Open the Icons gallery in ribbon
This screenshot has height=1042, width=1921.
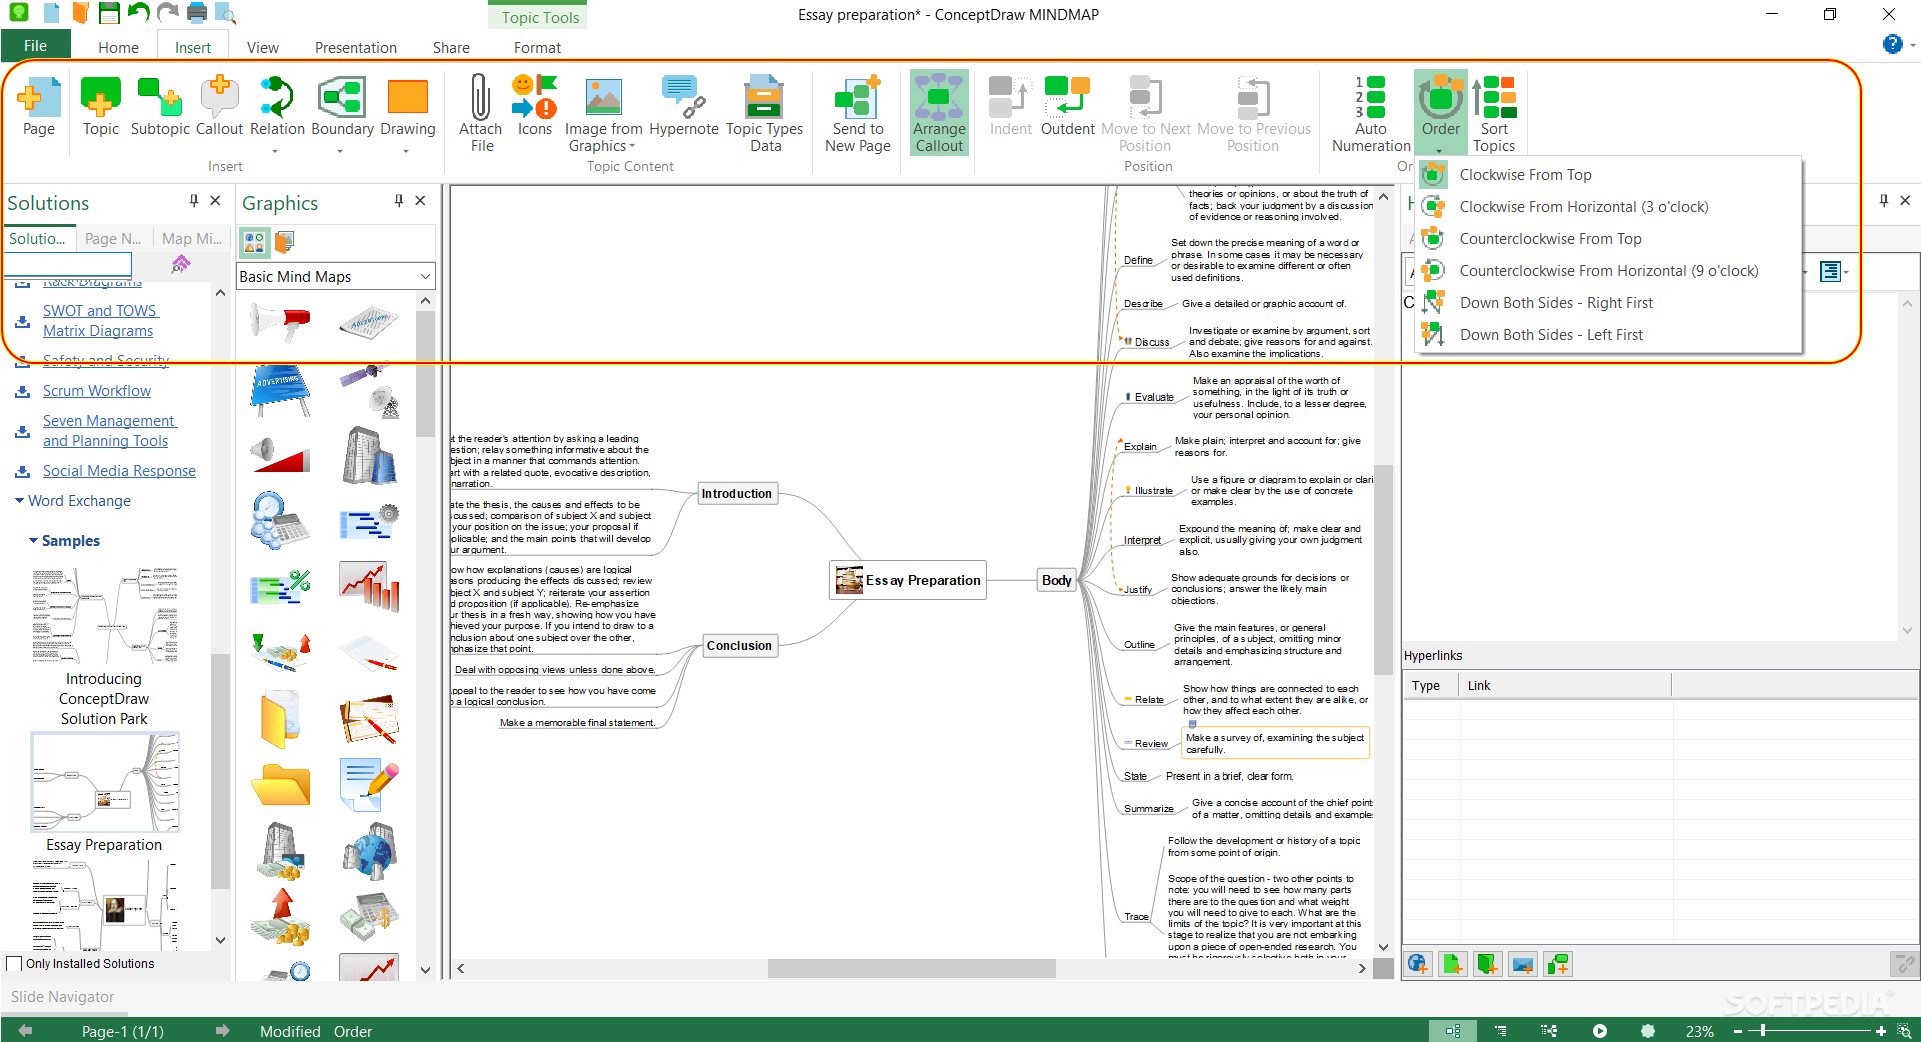click(x=534, y=106)
